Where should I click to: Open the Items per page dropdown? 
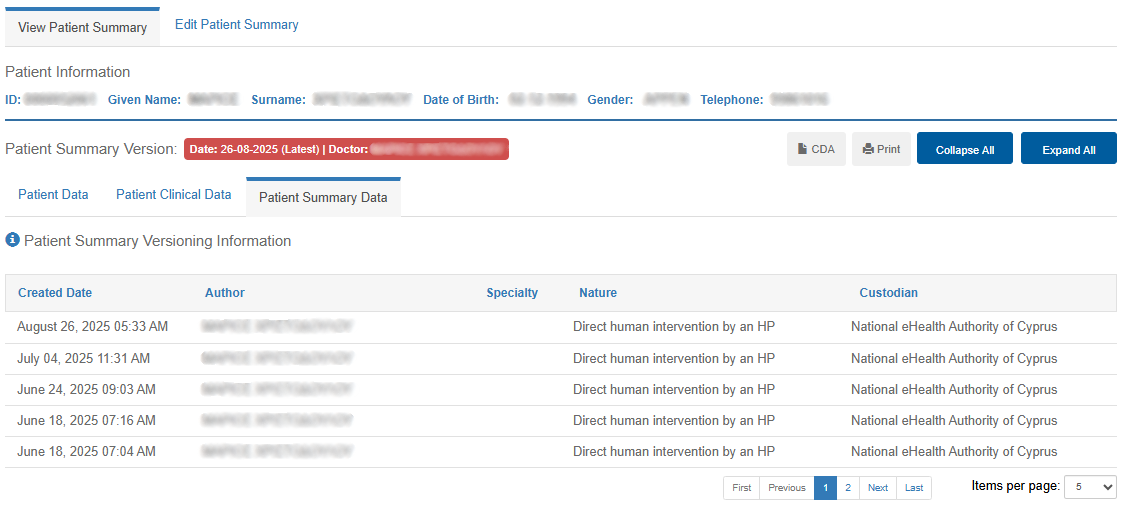1089,486
